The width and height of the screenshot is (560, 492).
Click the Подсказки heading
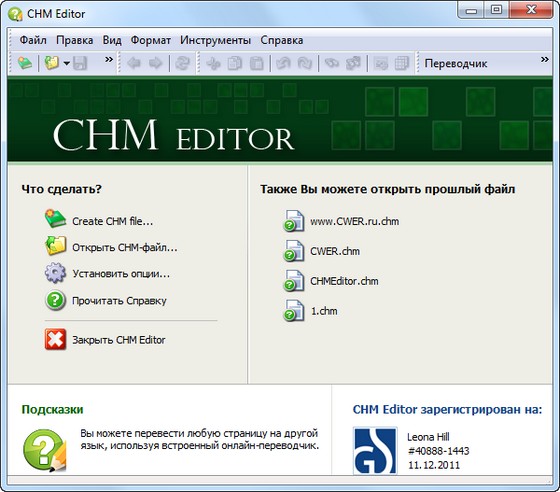[x=52, y=410]
